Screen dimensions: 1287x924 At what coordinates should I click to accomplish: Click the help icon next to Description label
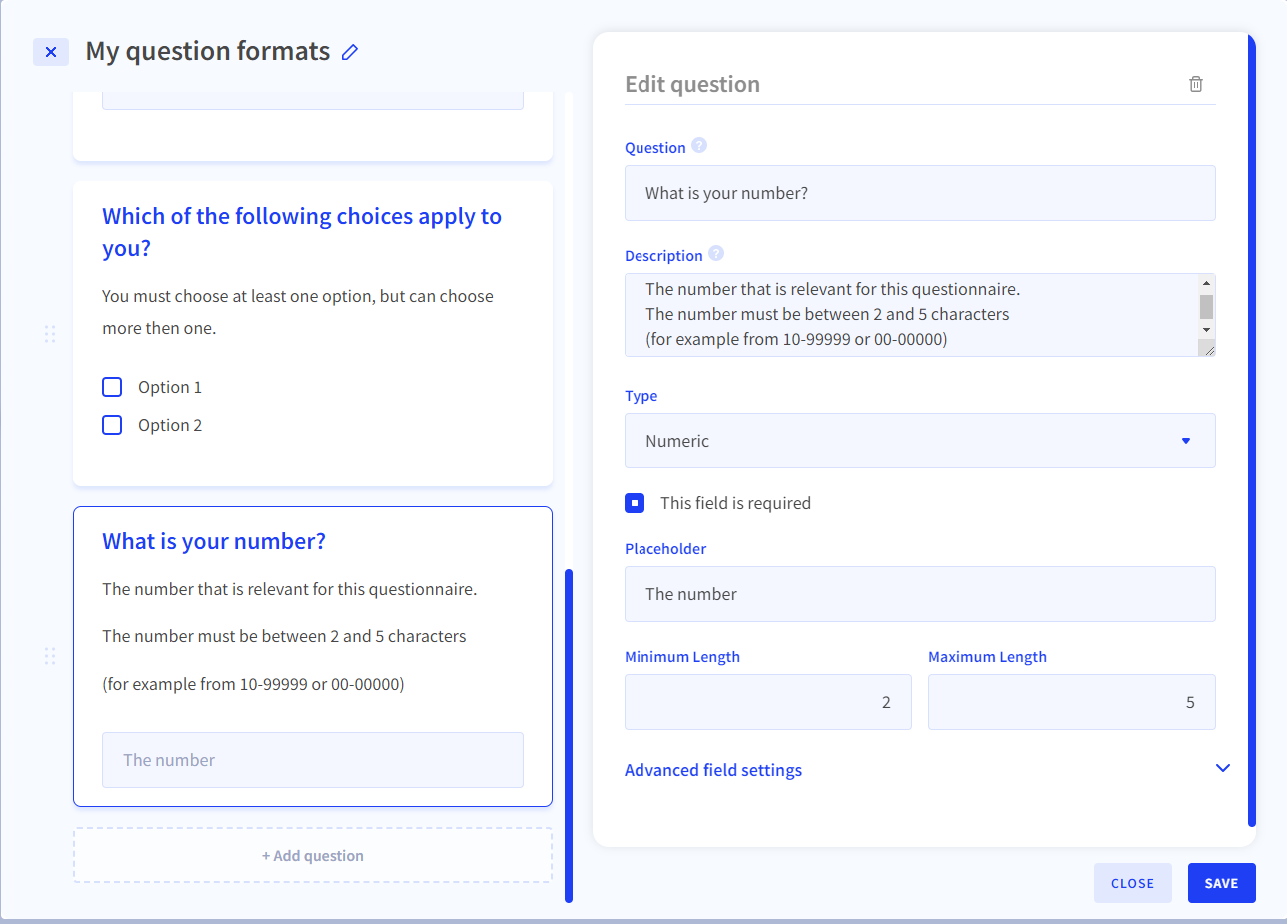716,254
